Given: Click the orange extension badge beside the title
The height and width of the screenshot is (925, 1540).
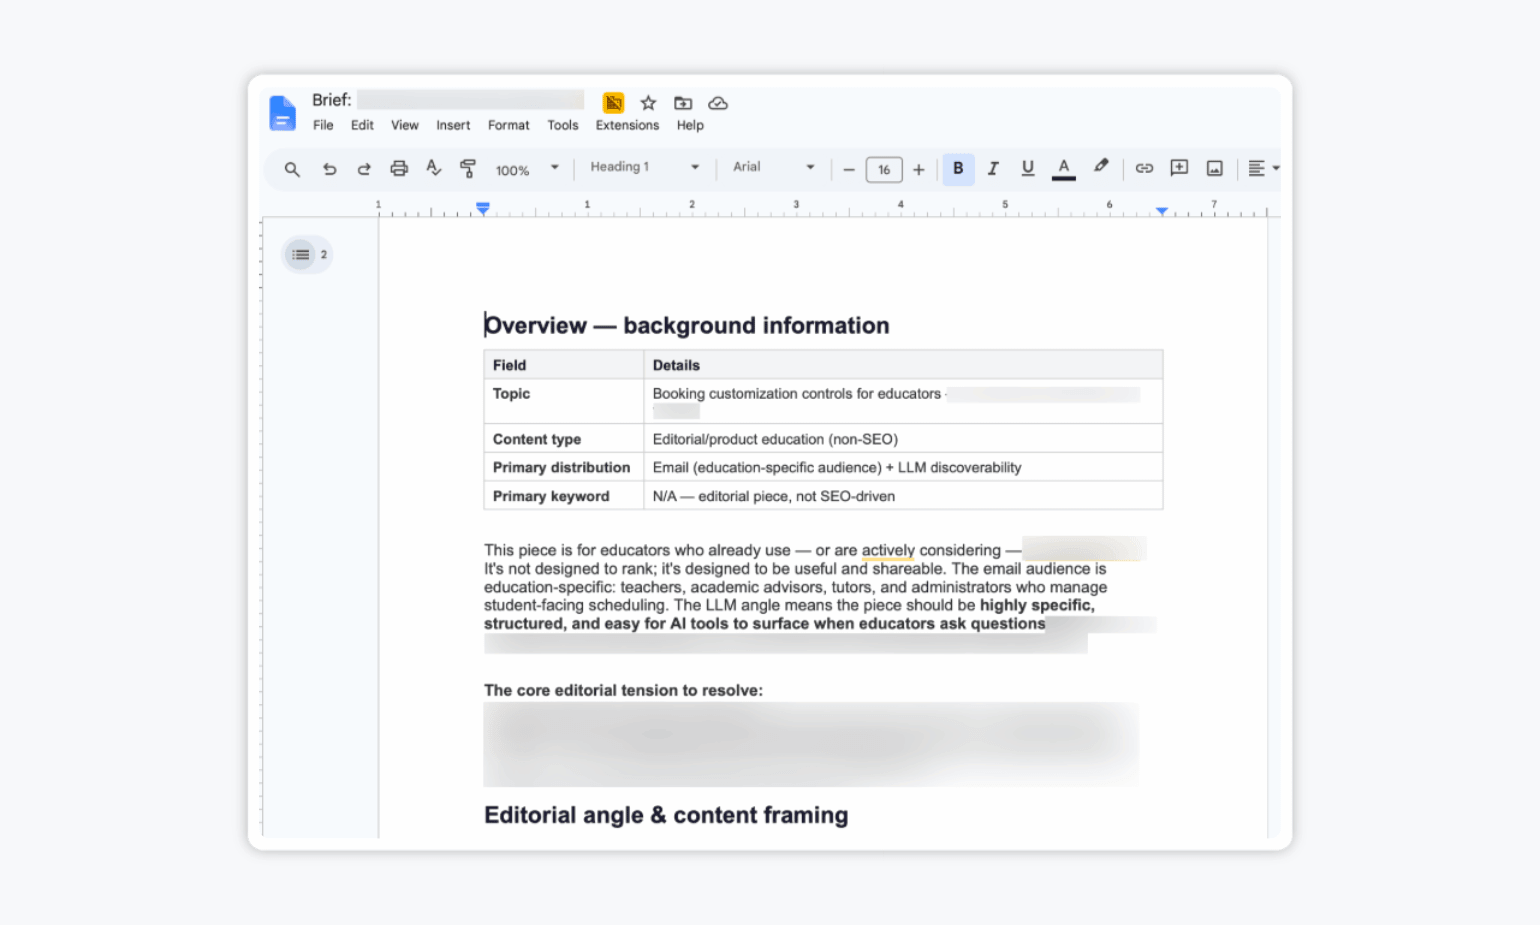Looking at the screenshot, I should click(x=613, y=103).
